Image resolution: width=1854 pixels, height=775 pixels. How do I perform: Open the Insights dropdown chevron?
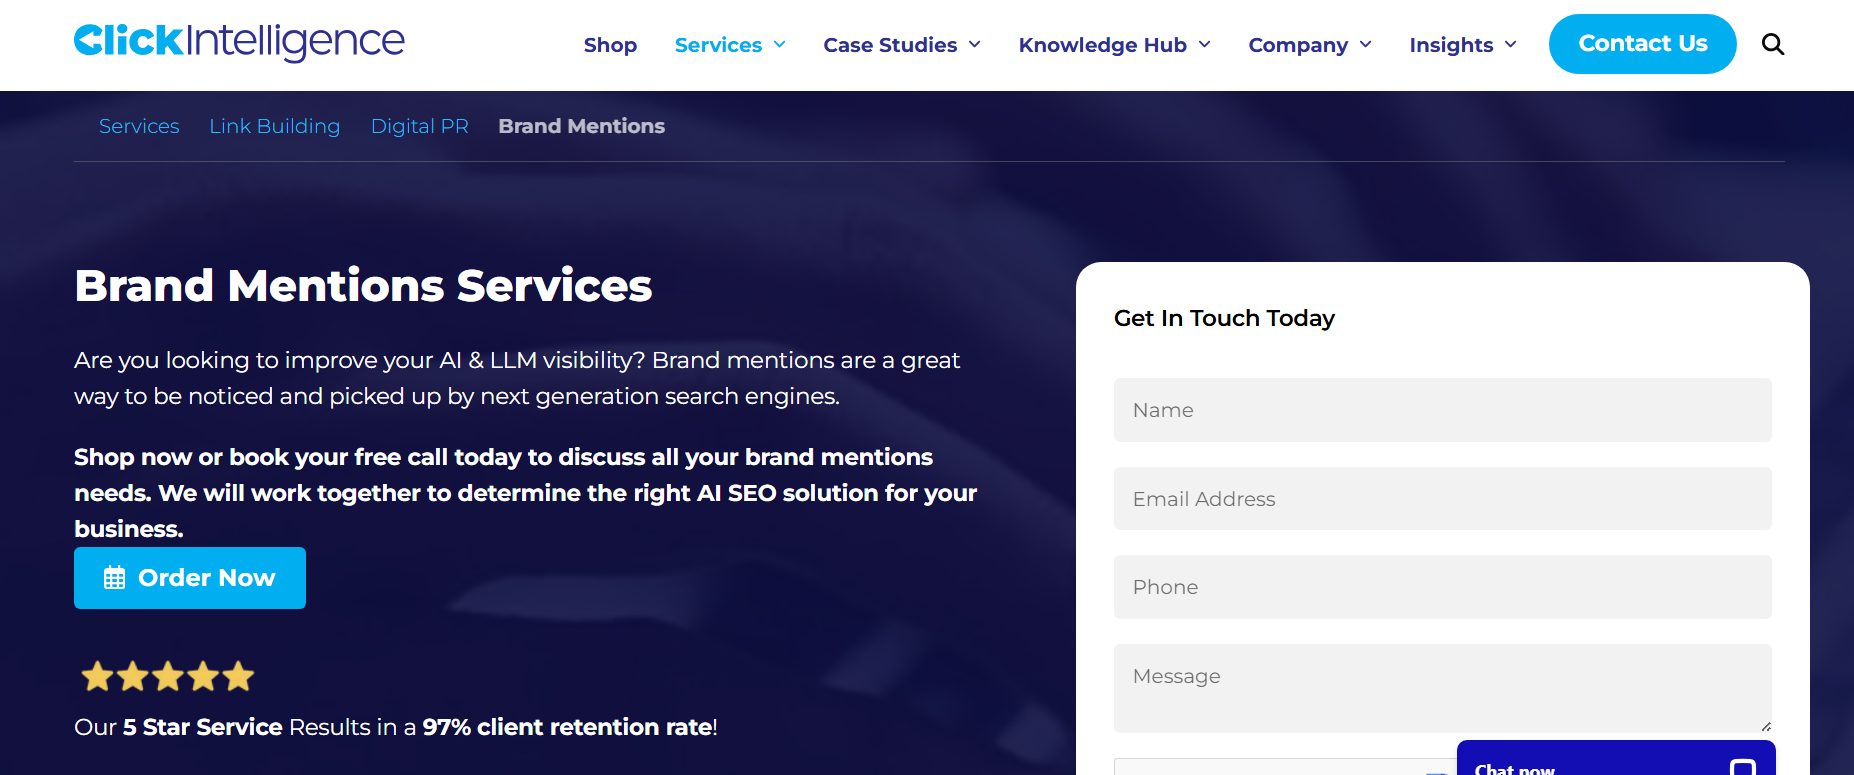pos(1511,45)
